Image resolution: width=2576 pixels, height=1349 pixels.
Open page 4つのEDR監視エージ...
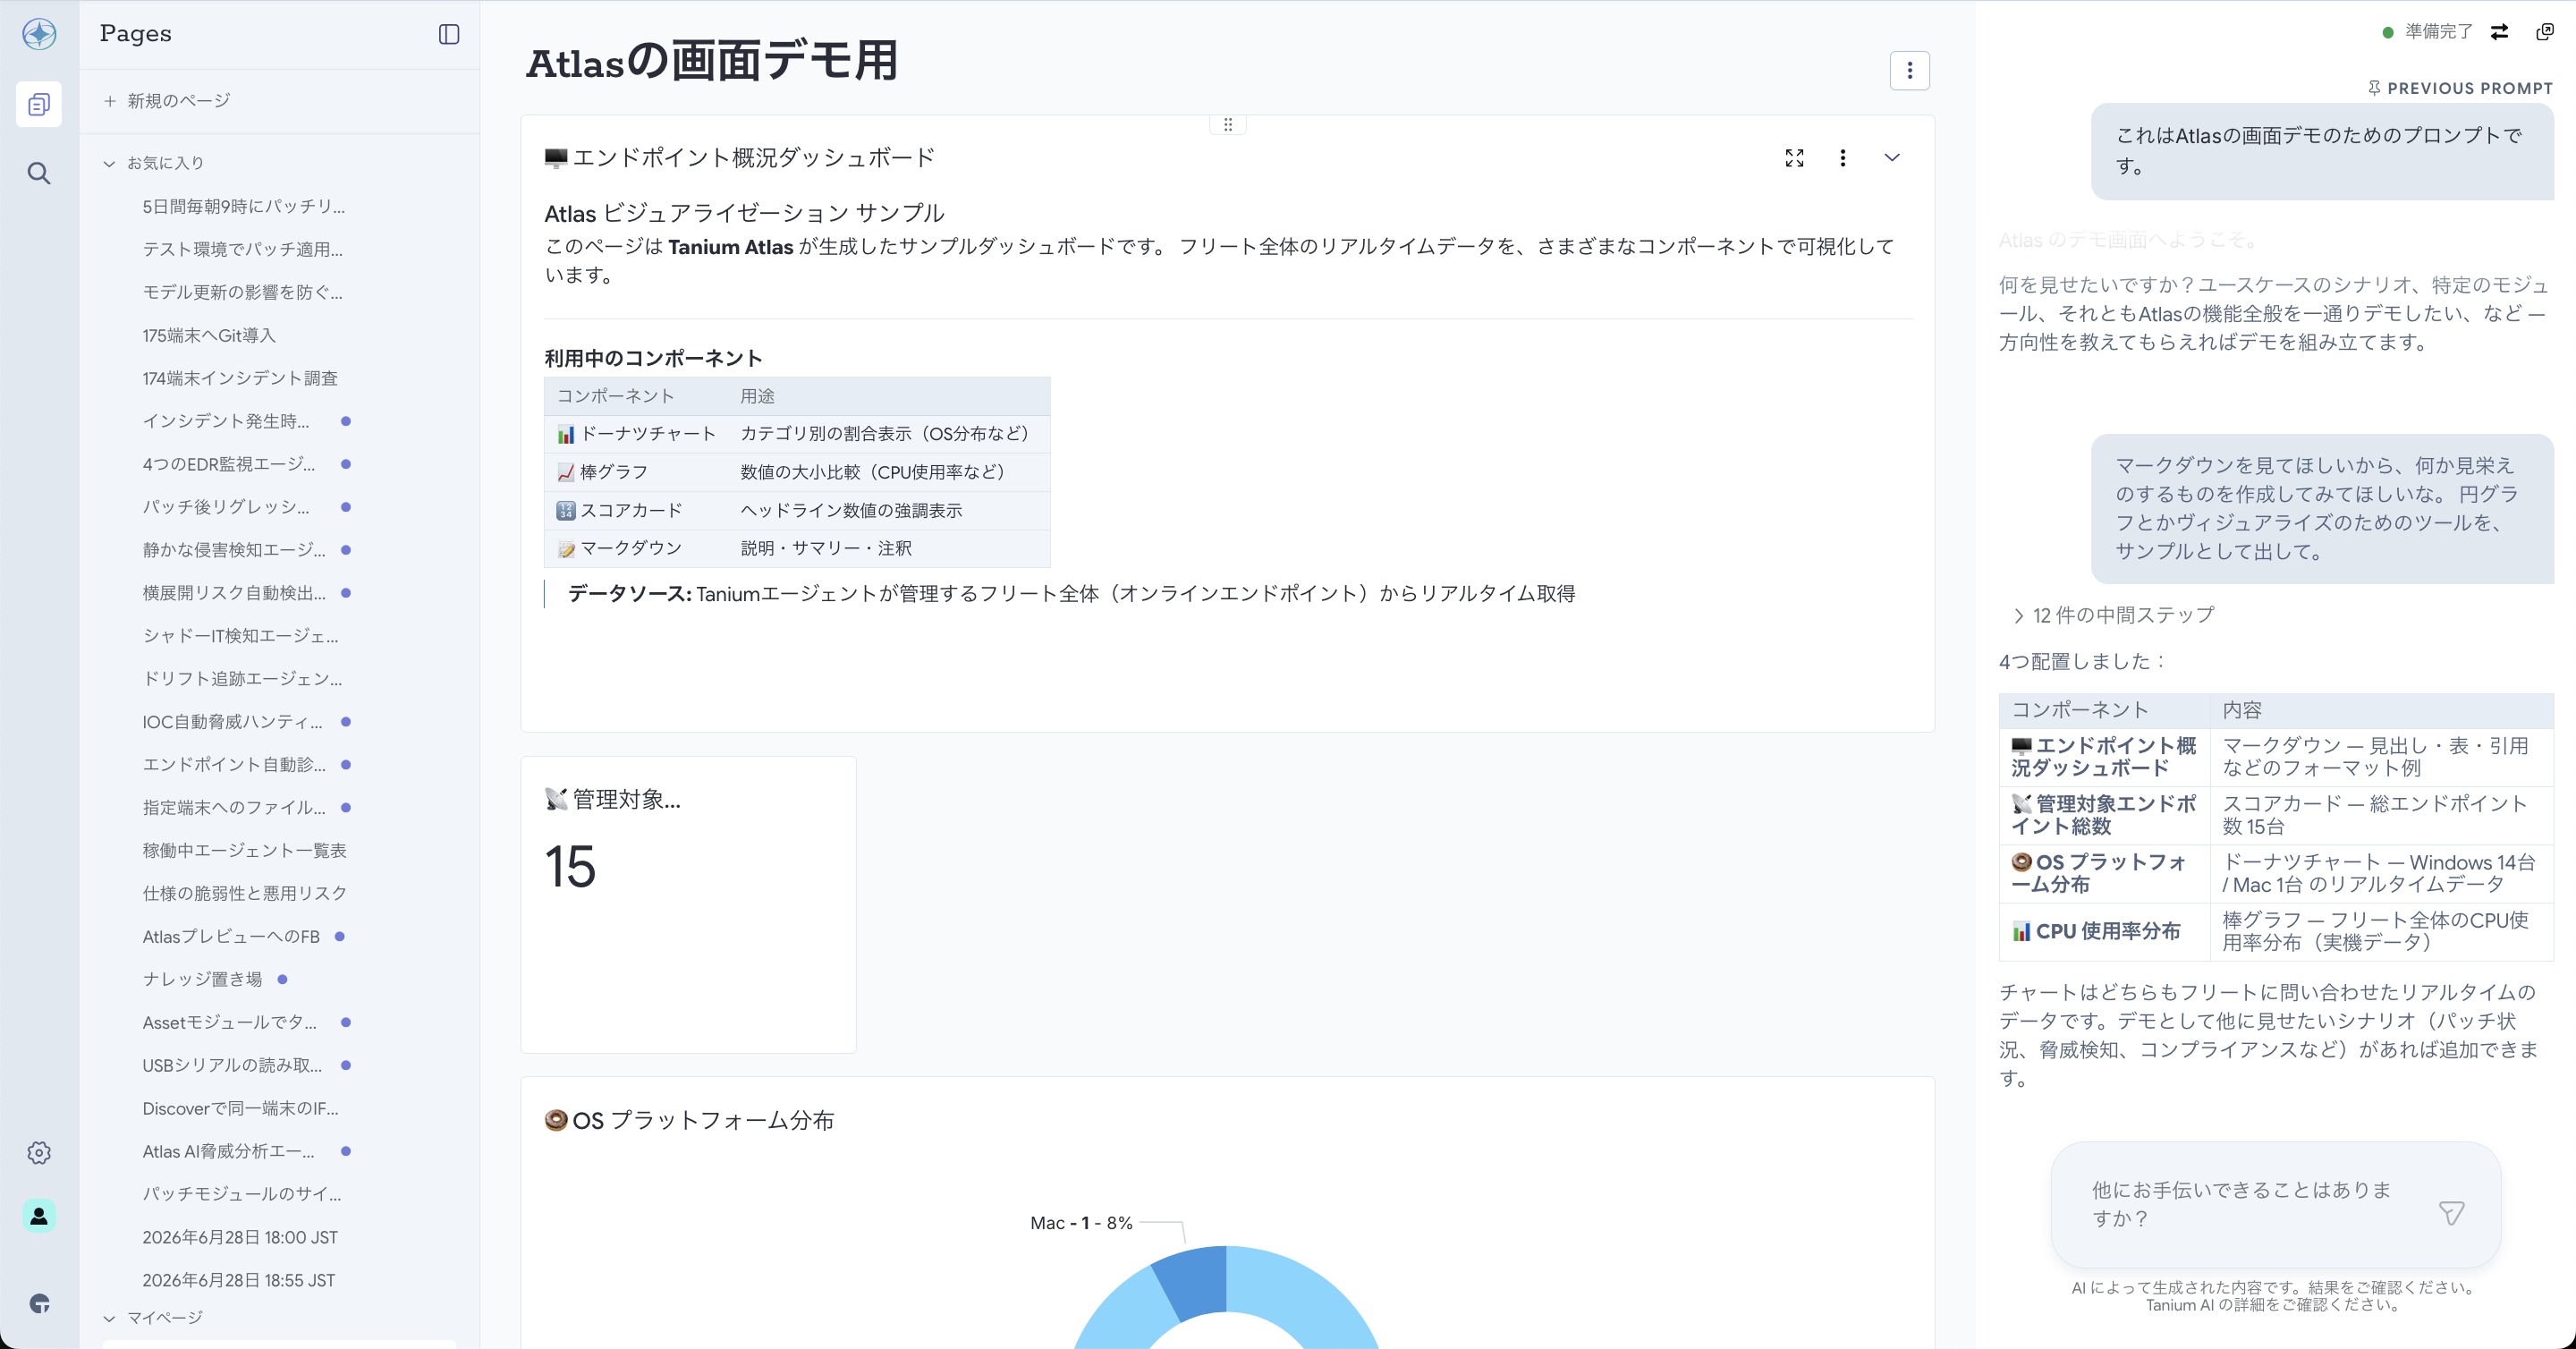[229, 464]
